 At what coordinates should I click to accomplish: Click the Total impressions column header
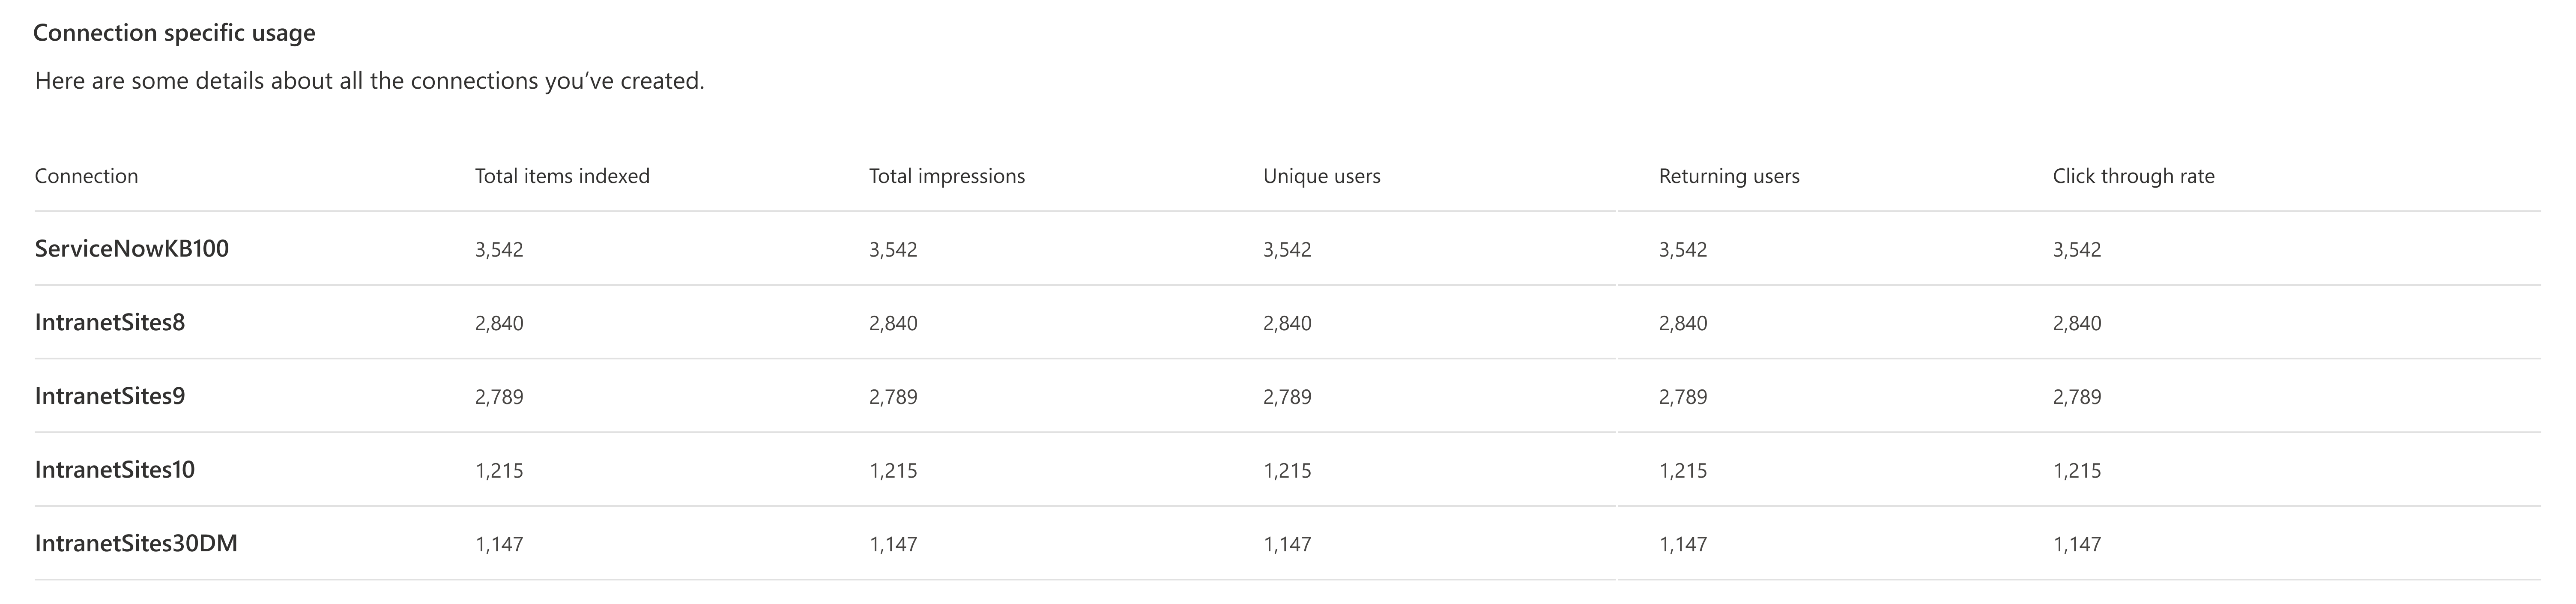946,176
